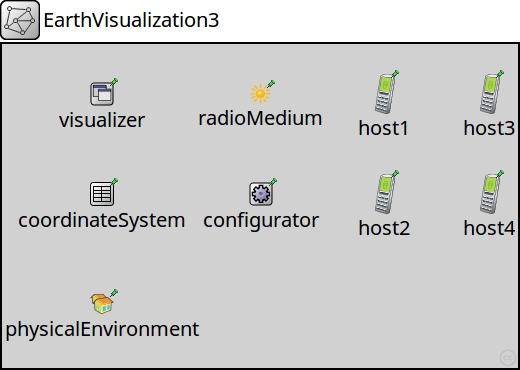Click the EarthVisualization3 title text
Image resolution: width=520 pixels, height=370 pixels.
[131, 20]
